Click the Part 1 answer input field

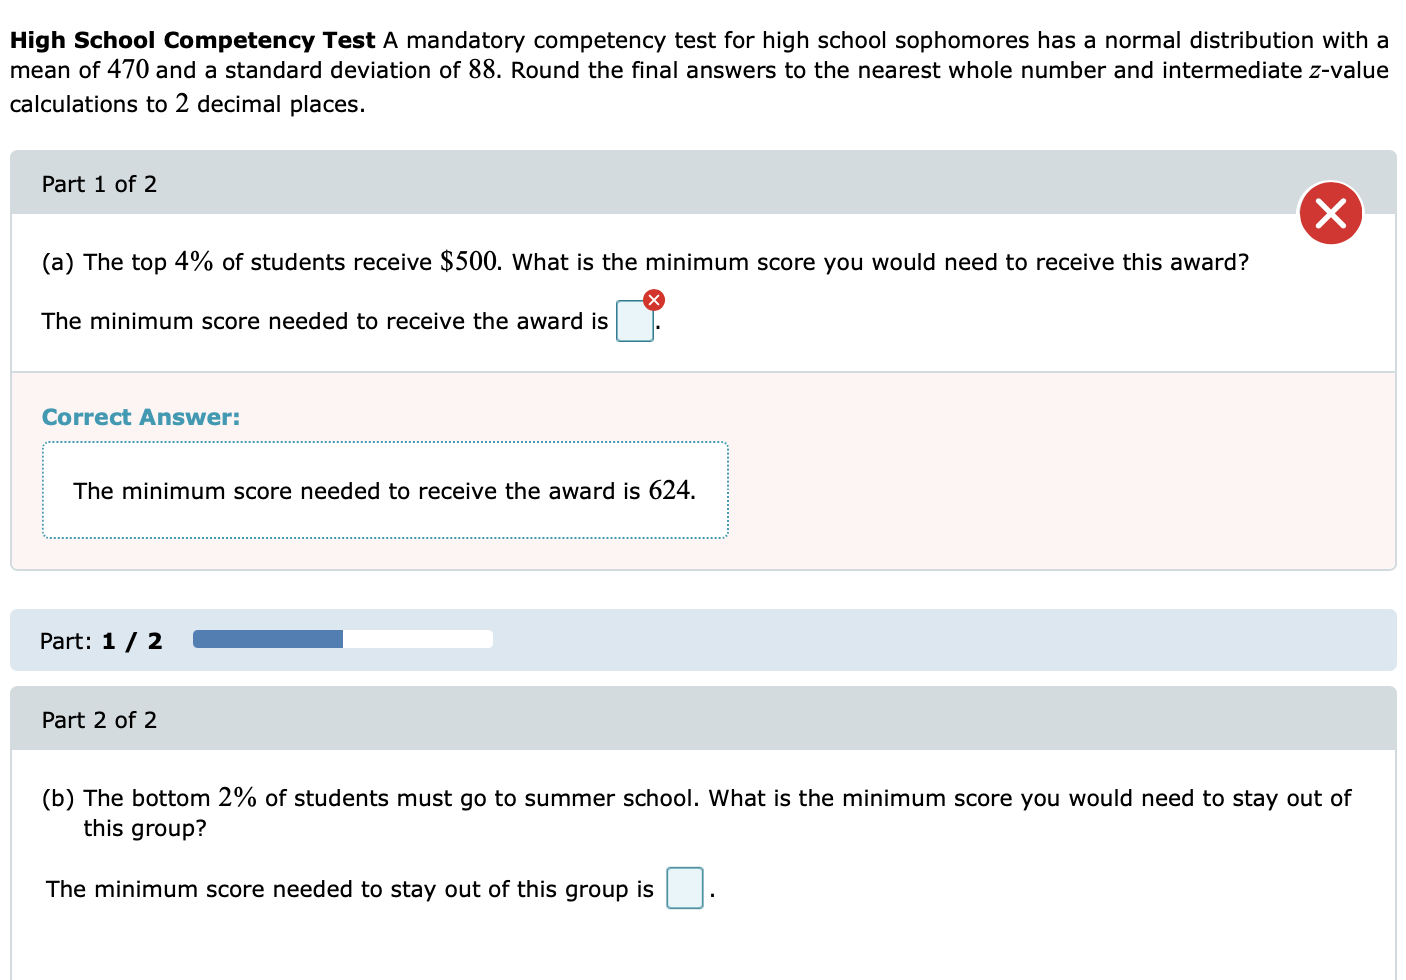(x=633, y=321)
